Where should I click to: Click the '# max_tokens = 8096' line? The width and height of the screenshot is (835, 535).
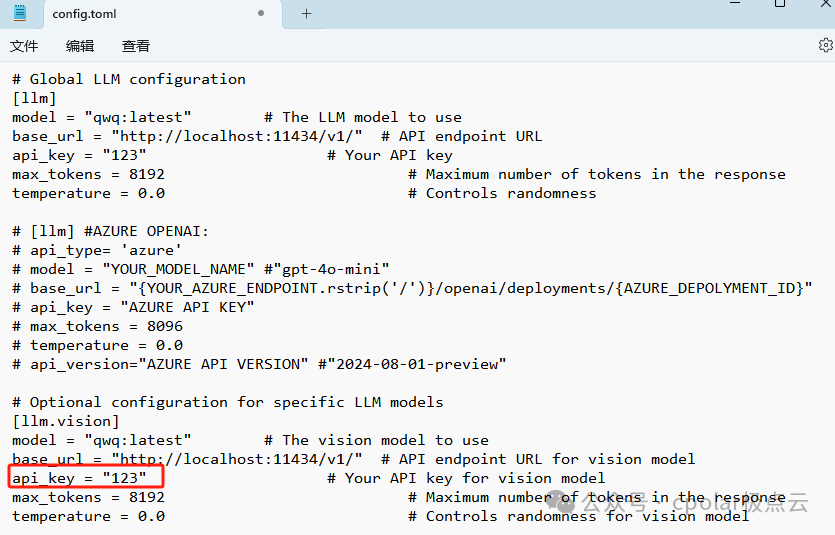point(97,326)
